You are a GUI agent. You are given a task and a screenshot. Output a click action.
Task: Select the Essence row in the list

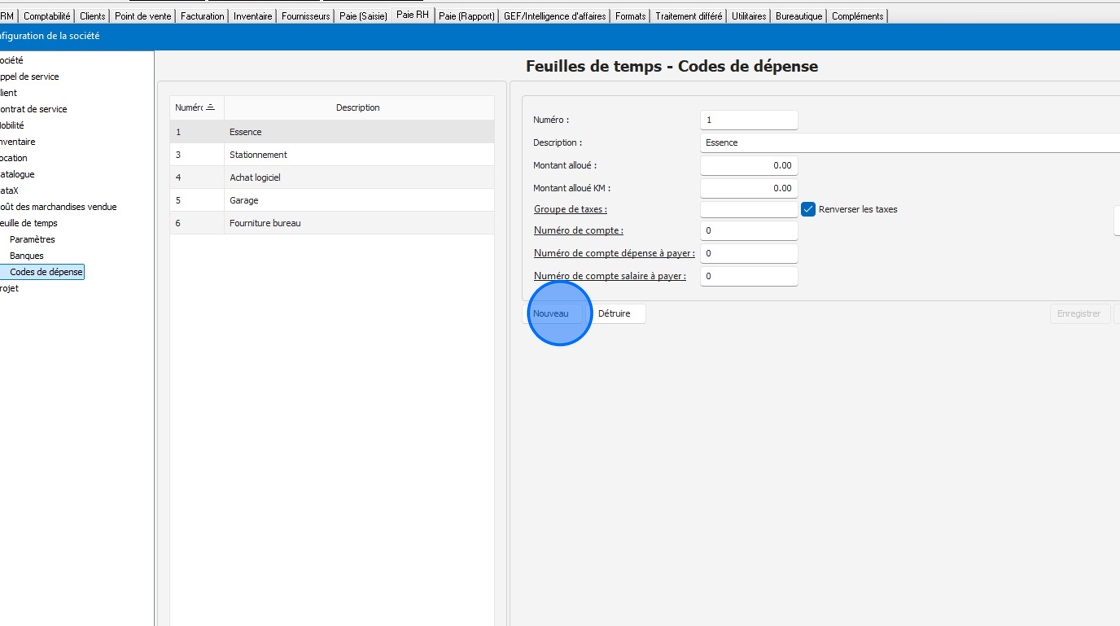point(332,131)
